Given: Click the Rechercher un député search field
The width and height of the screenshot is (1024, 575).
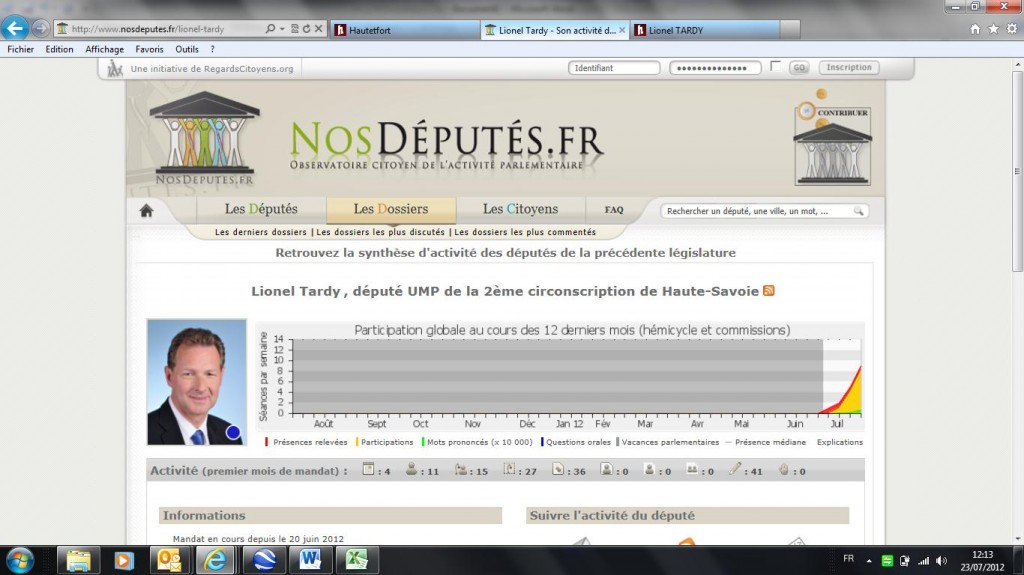Looking at the screenshot, I should [x=764, y=211].
